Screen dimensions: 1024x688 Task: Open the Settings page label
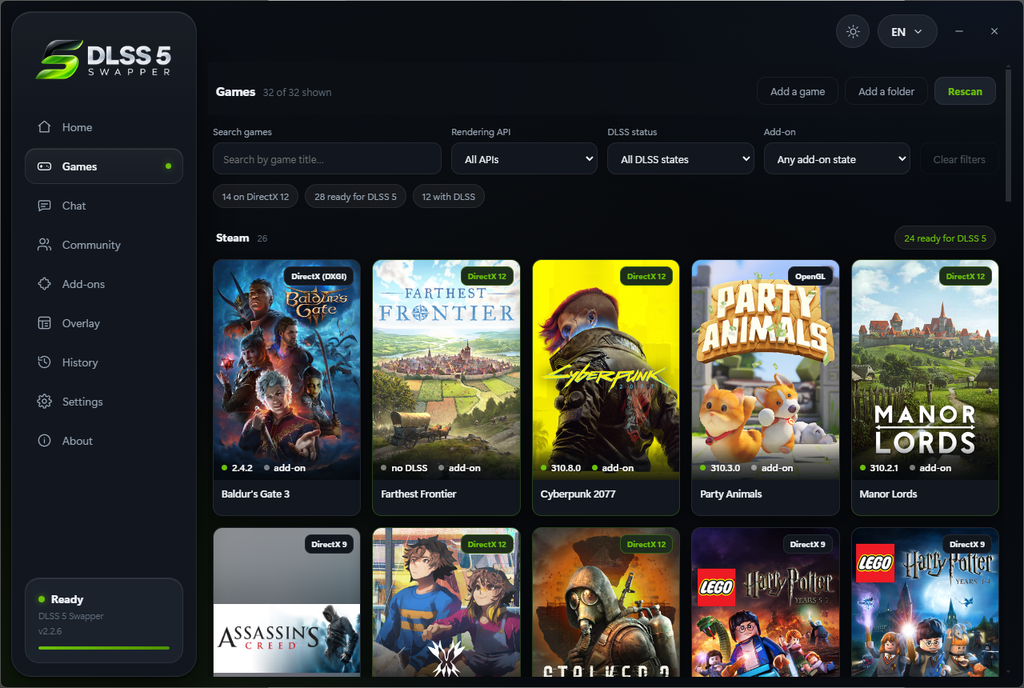click(82, 401)
